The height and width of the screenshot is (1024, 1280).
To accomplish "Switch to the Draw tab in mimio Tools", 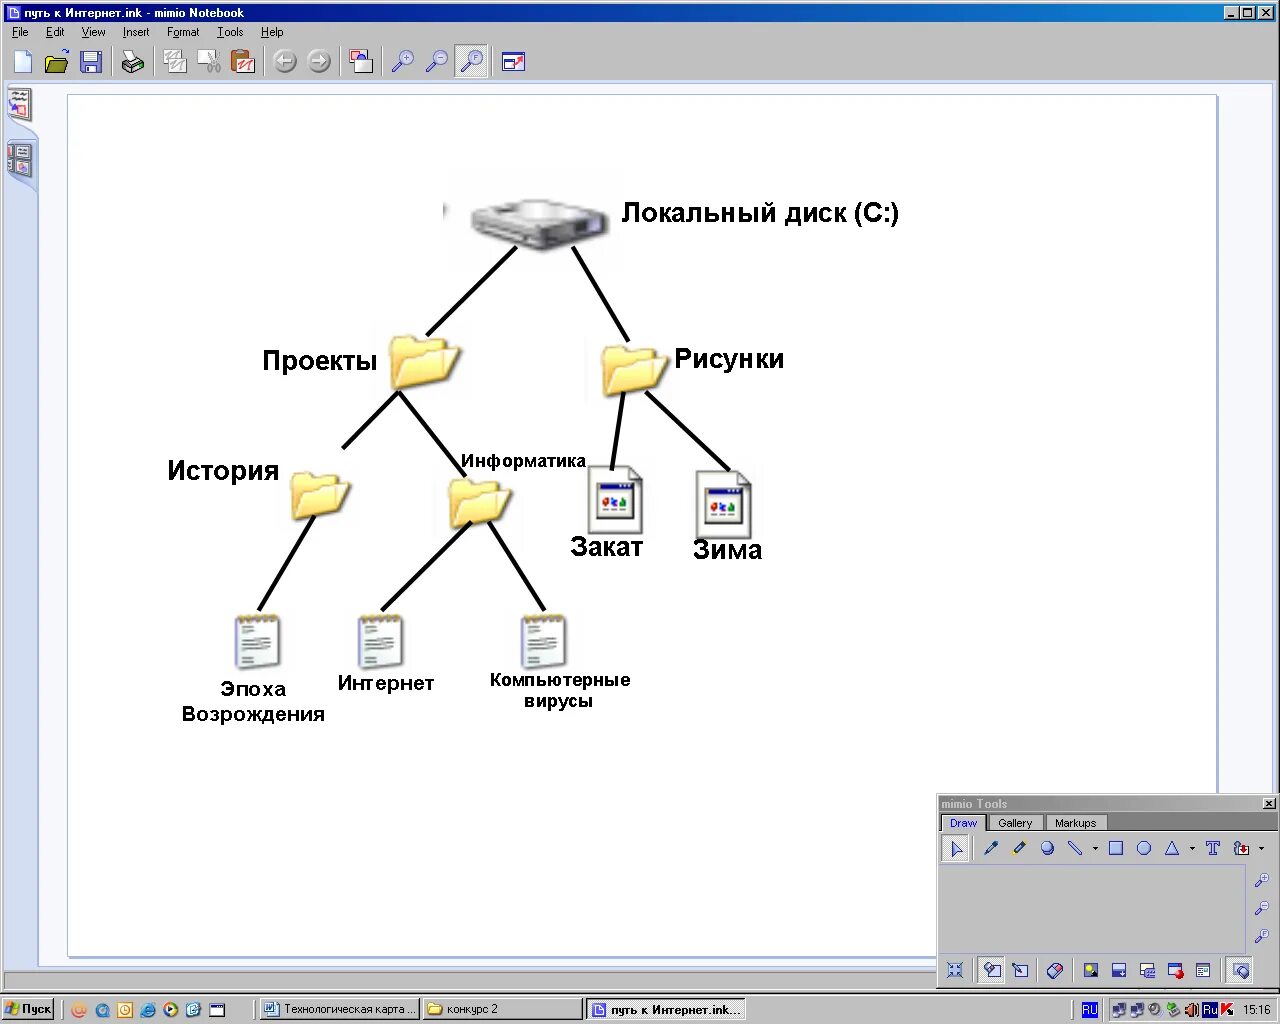I will click(x=963, y=823).
